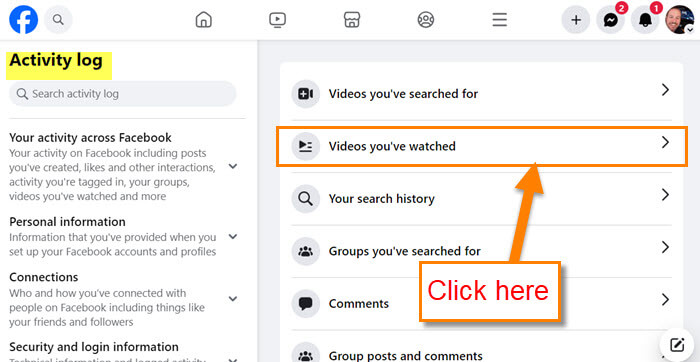Open the notifications bell icon
The image size is (700, 362).
click(x=646, y=20)
